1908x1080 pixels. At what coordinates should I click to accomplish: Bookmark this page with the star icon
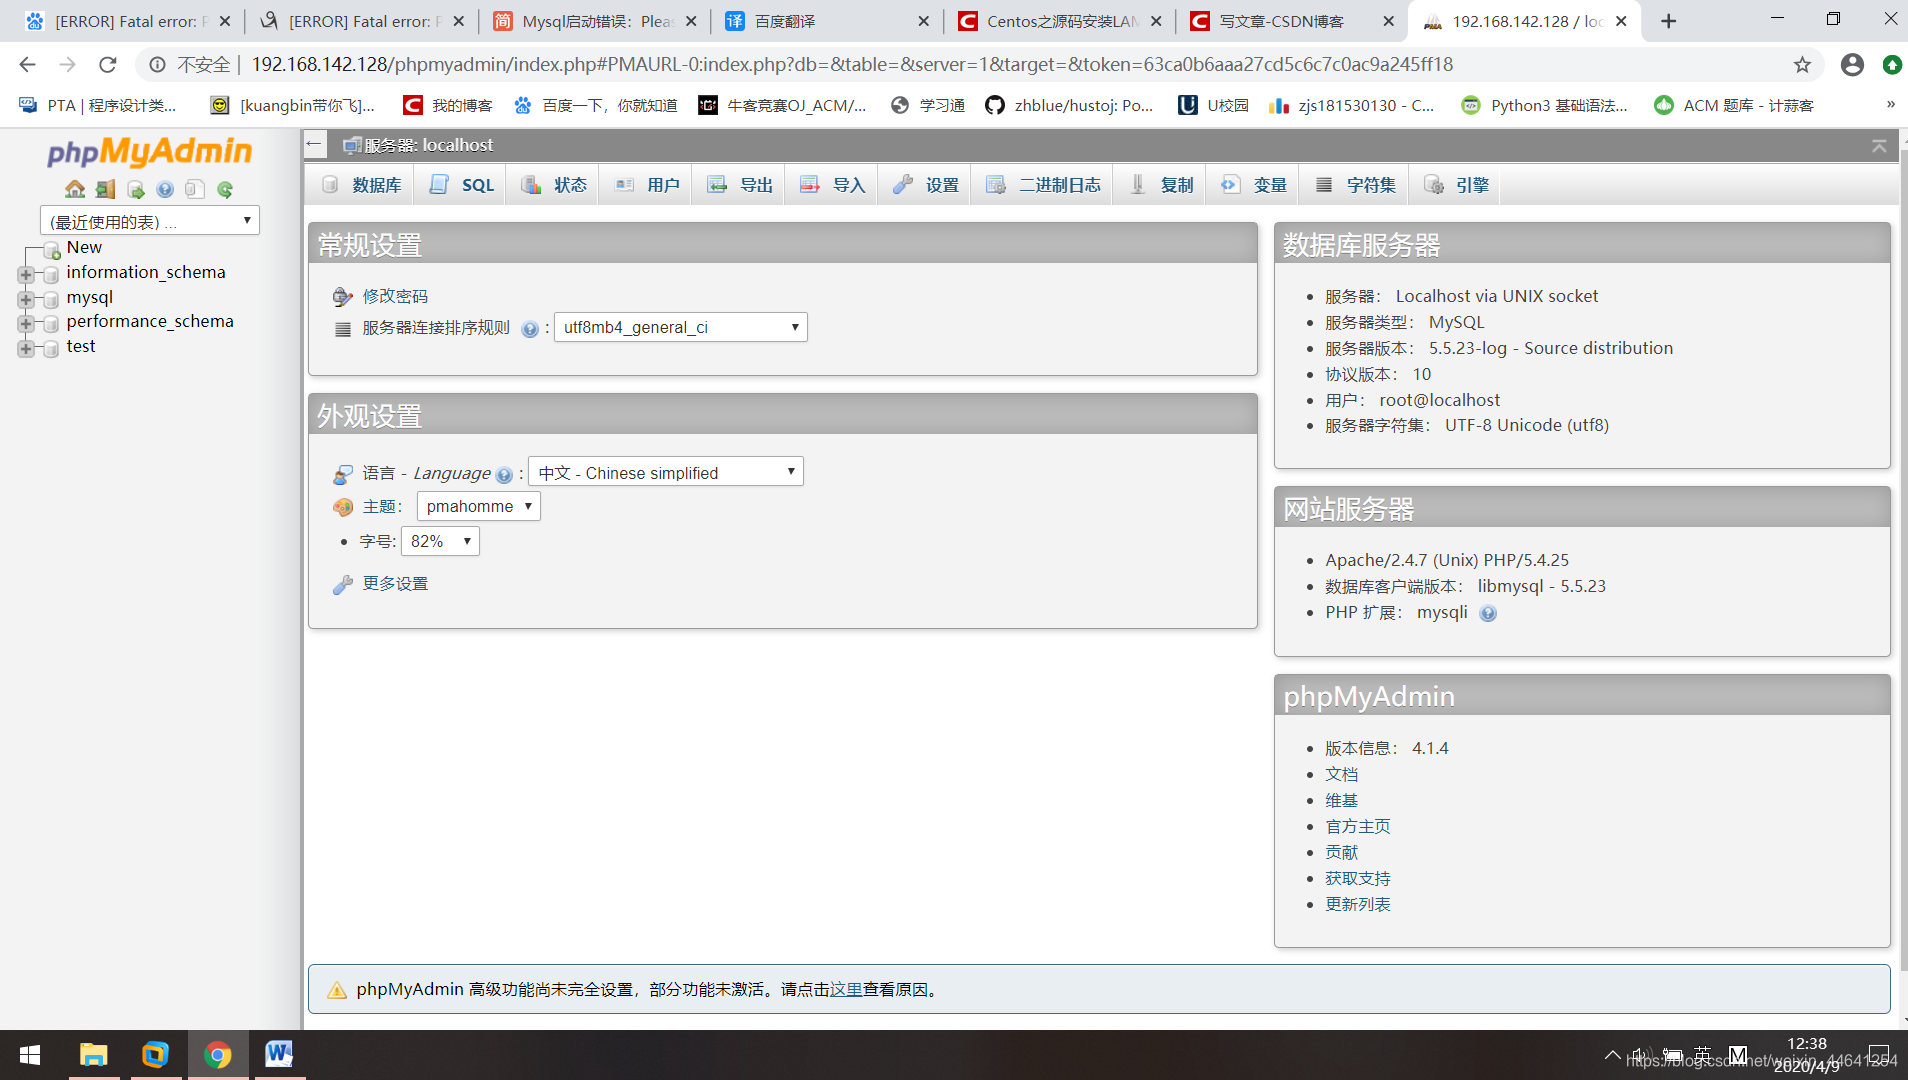1802,65
